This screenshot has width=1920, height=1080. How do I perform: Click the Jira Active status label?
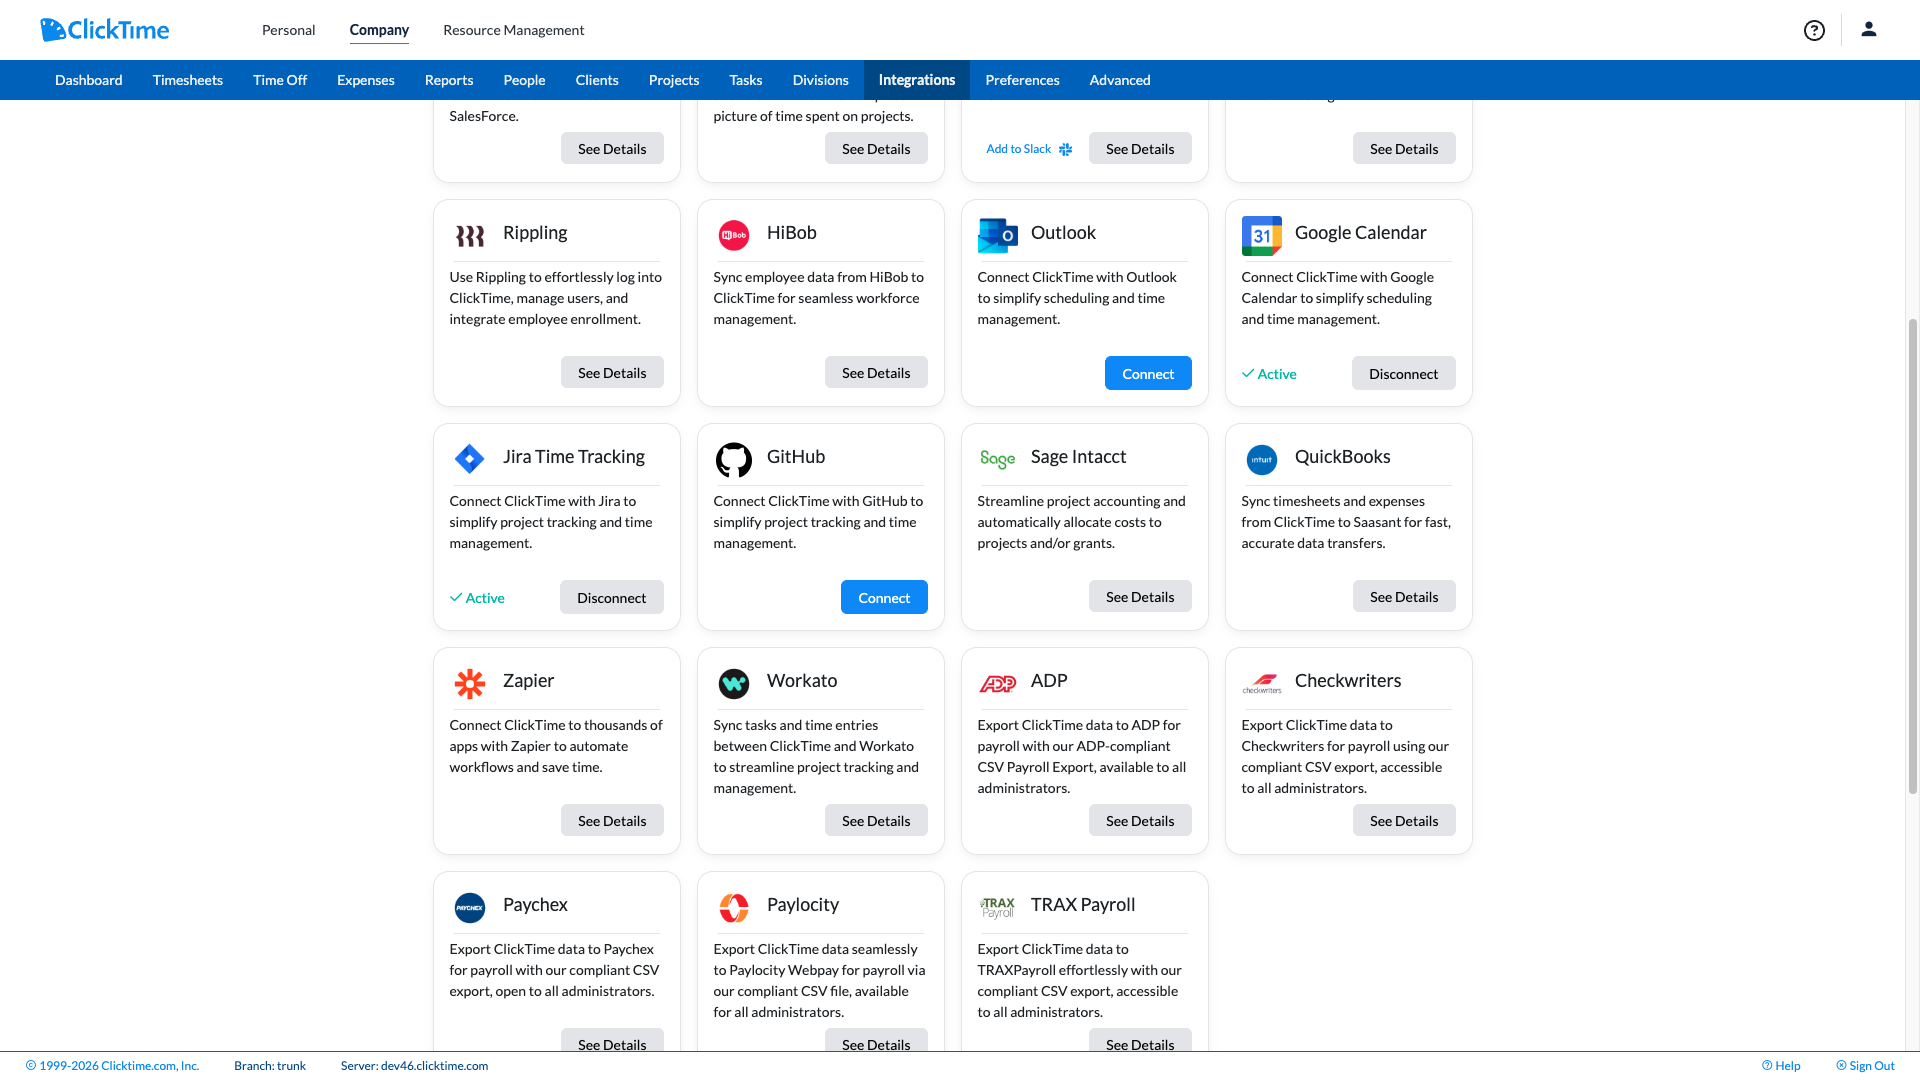pos(477,598)
